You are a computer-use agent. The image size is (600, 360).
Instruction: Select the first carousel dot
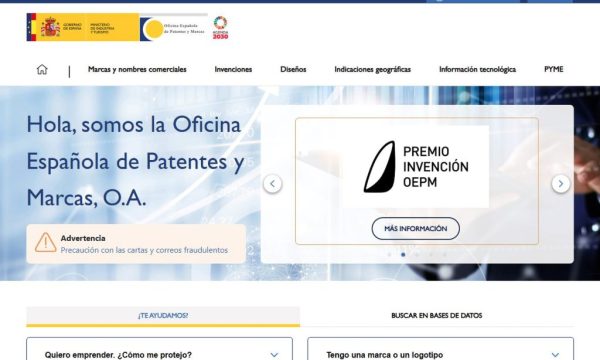click(x=390, y=254)
